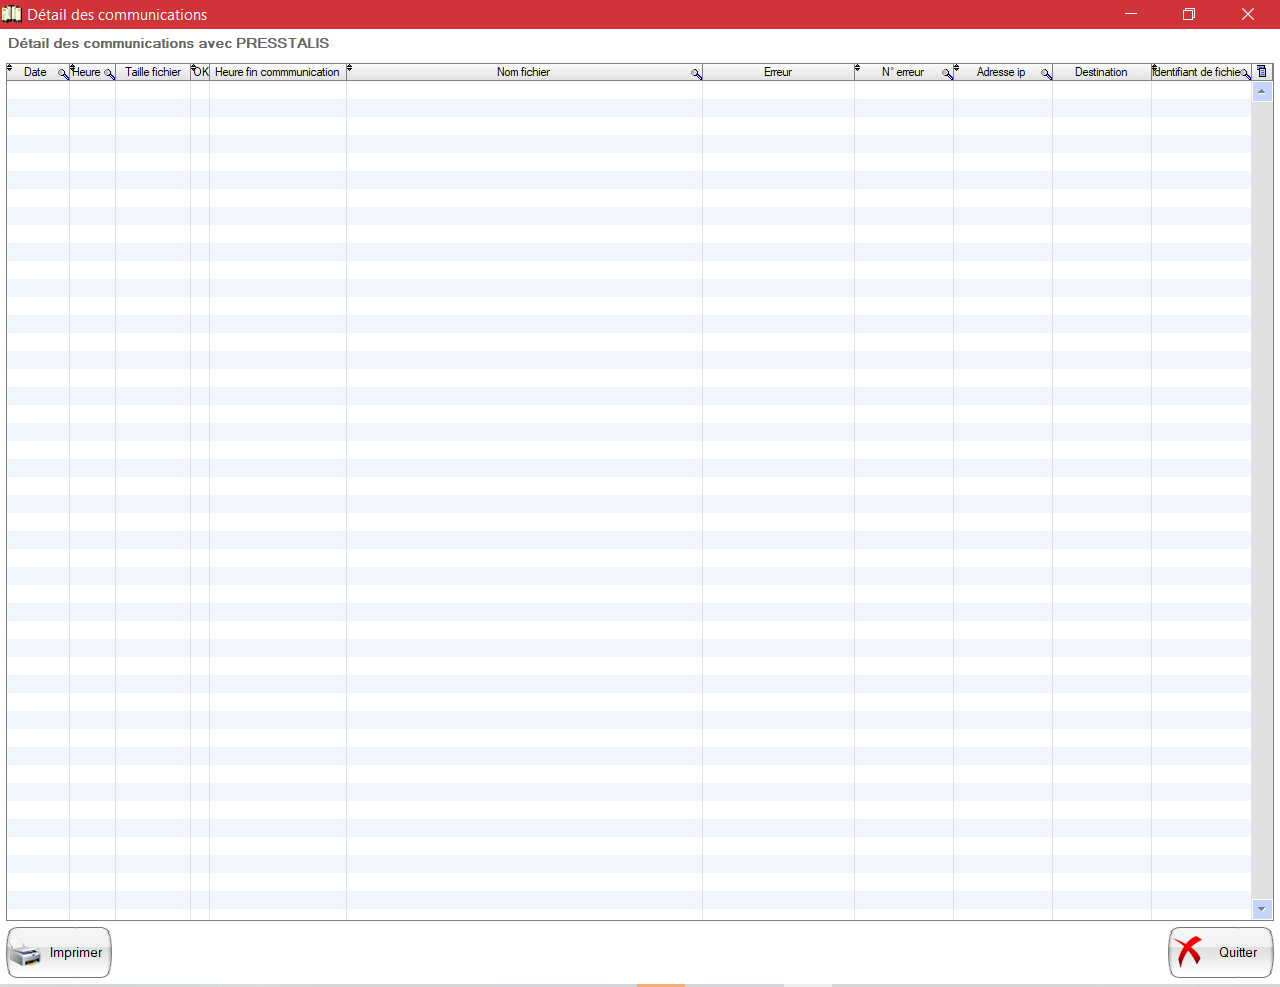Click the app icon in title bar
This screenshot has height=987, width=1280.
(12, 14)
